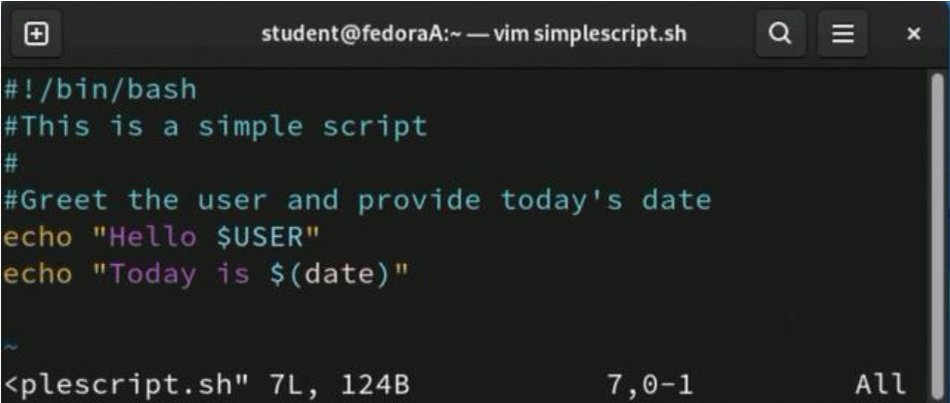Open a new terminal tab

coord(36,34)
